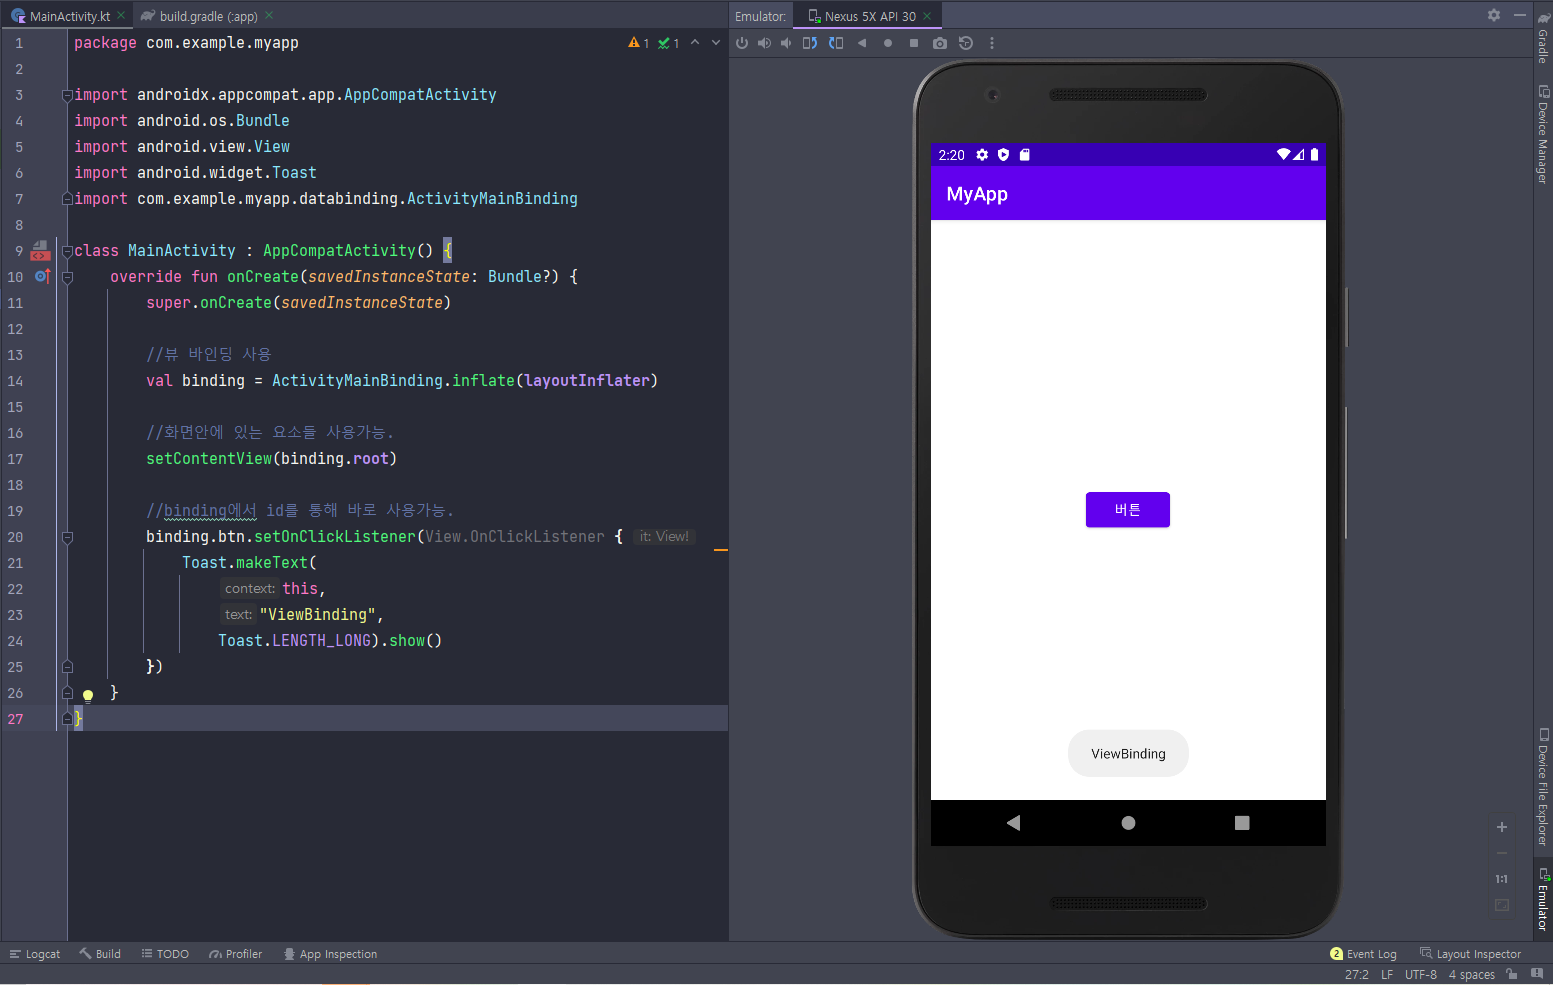Image resolution: width=1553 pixels, height=985 pixels.
Task: Click the 4 spaces indent indicator in status bar
Action: 1470,974
